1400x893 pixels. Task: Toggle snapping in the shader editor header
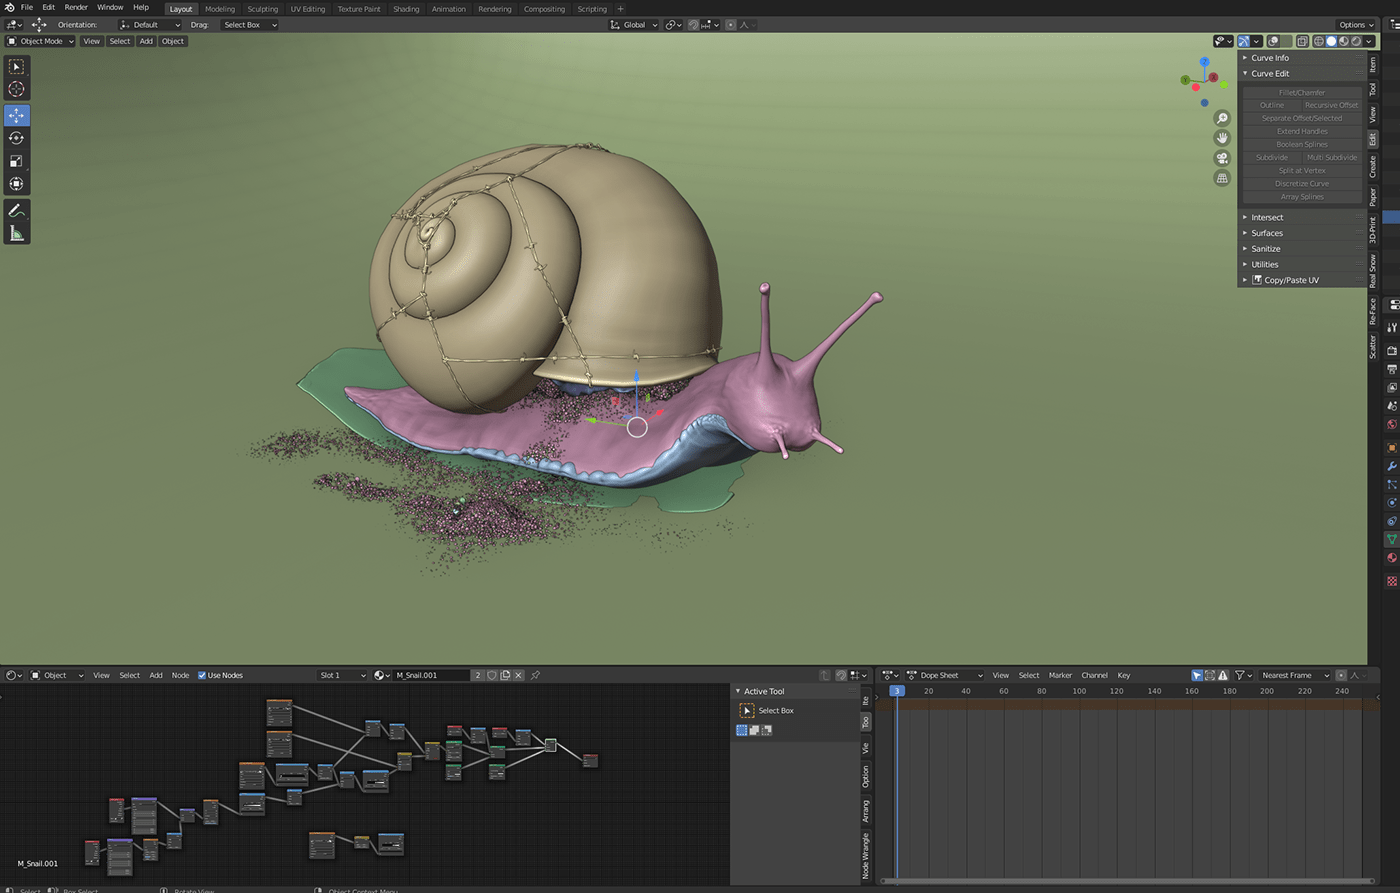tap(843, 675)
